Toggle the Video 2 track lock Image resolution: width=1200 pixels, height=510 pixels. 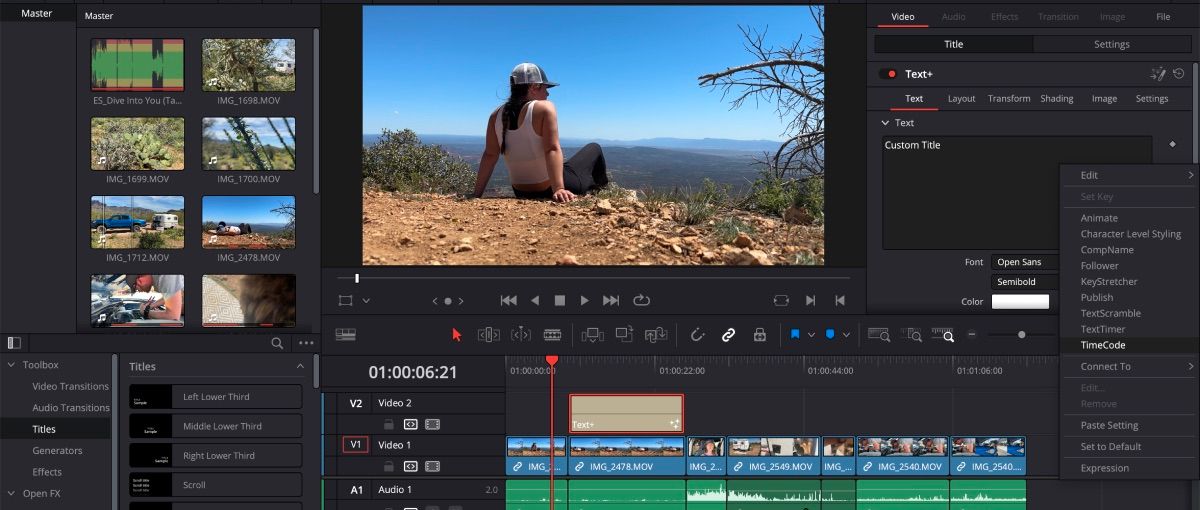pos(388,424)
